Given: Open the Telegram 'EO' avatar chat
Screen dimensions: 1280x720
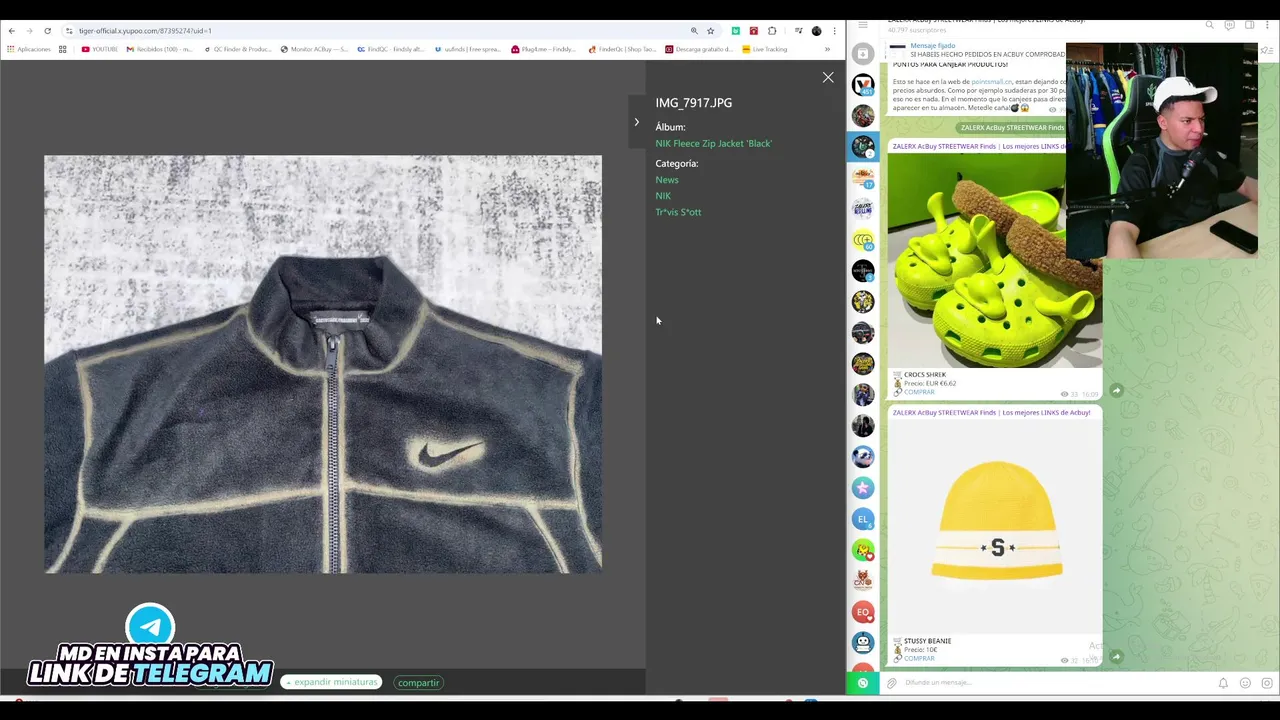Looking at the screenshot, I should 863,612.
